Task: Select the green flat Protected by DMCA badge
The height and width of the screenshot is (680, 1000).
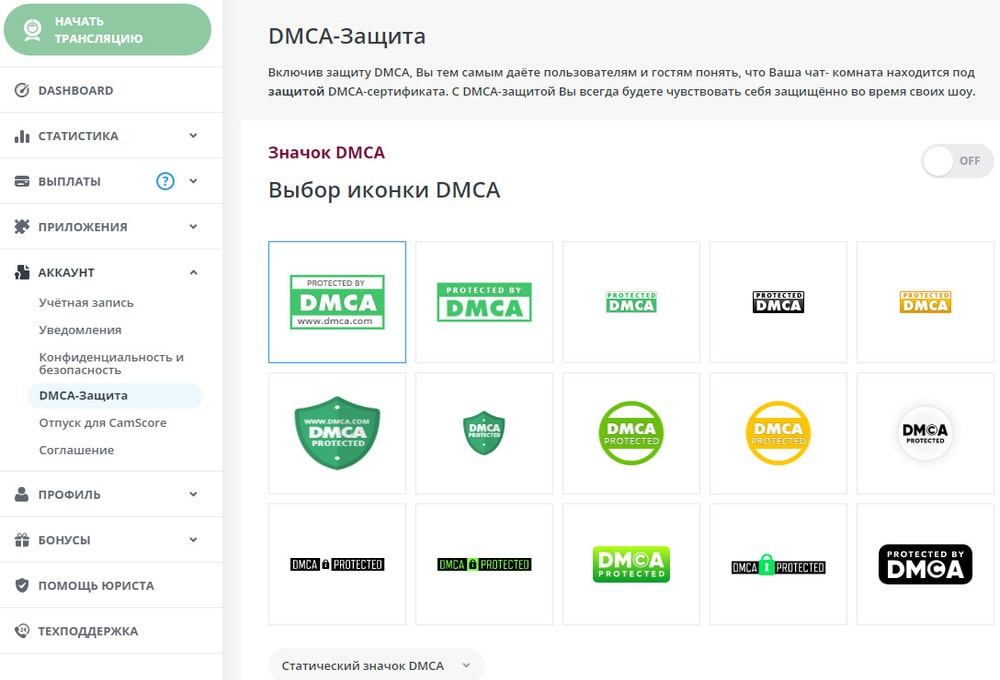Action: pyautogui.click(x=484, y=302)
